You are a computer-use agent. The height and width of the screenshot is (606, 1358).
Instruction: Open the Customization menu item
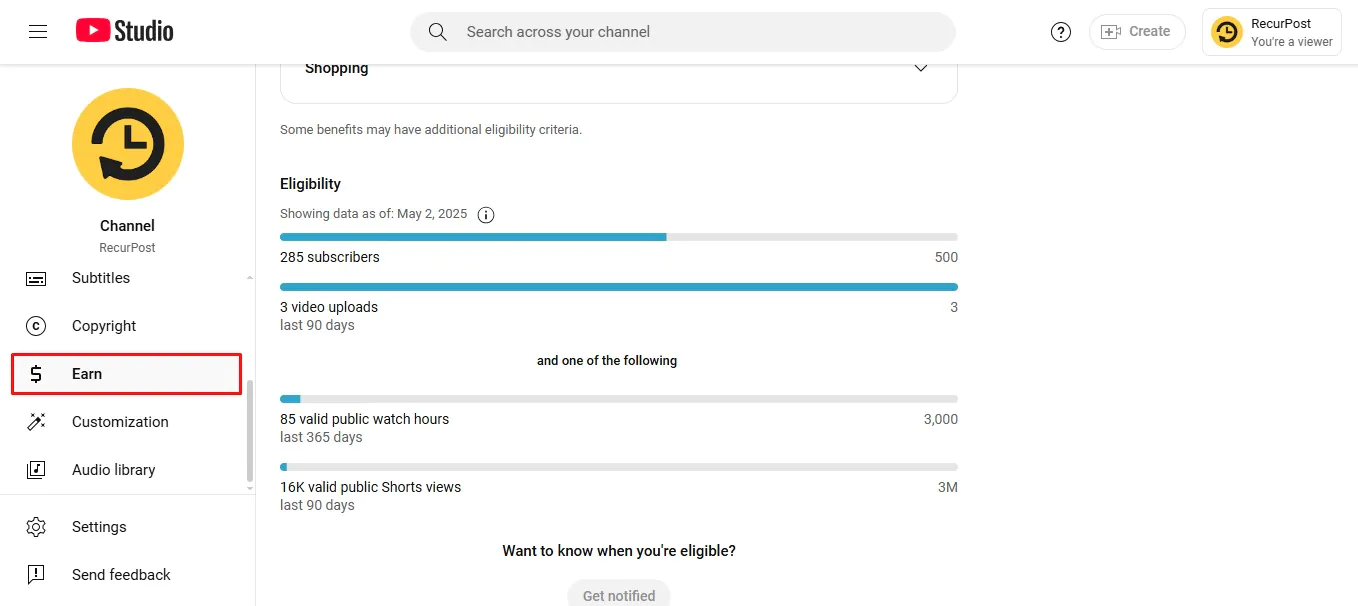tap(120, 422)
